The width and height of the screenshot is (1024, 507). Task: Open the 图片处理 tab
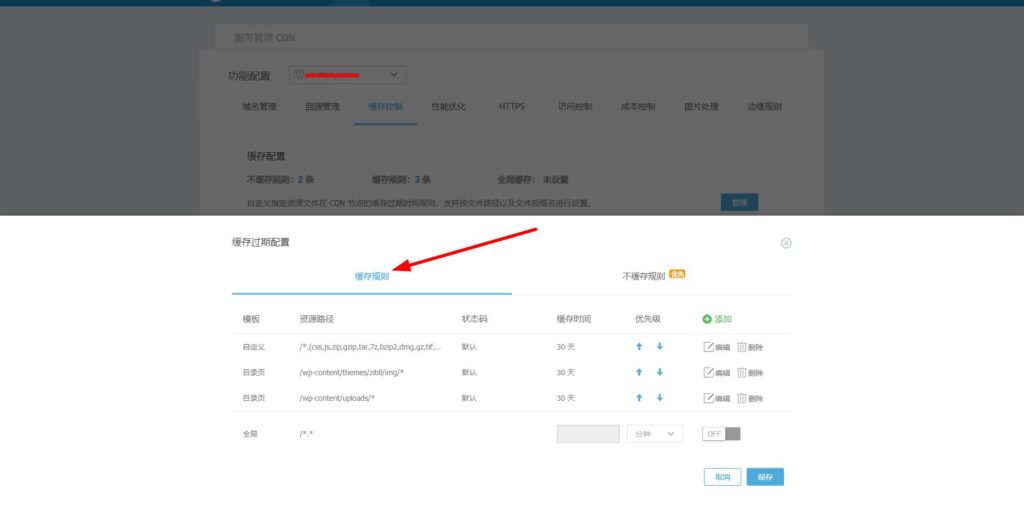pos(701,106)
